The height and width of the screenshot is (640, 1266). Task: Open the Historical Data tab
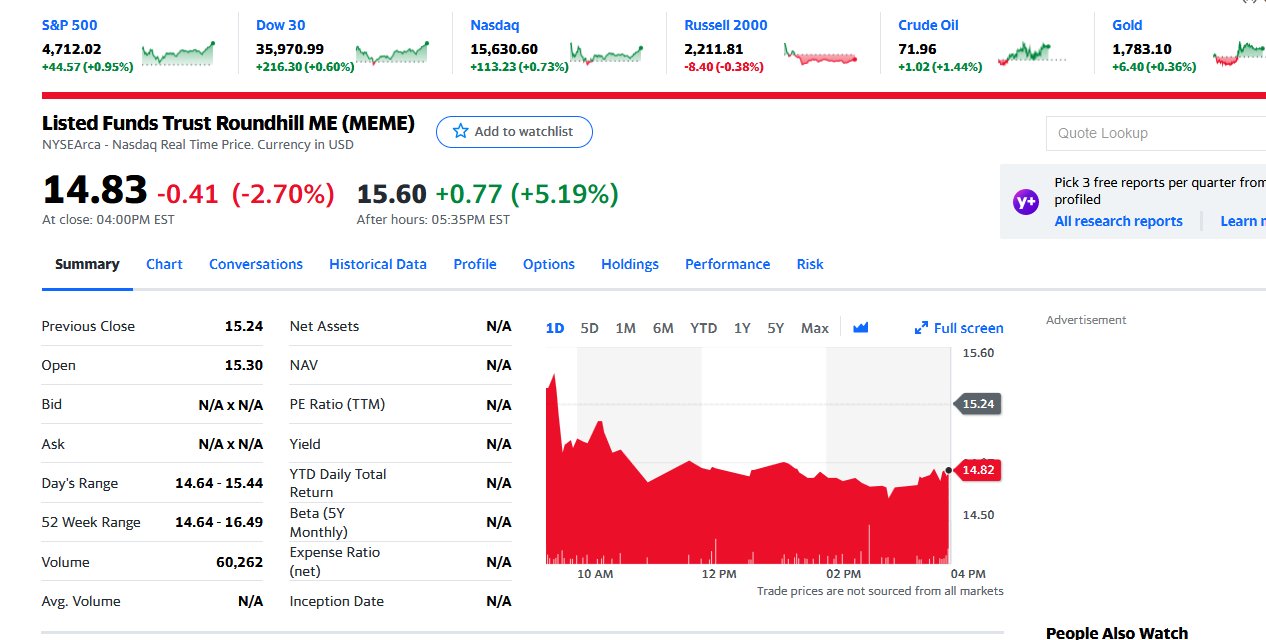[378, 264]
